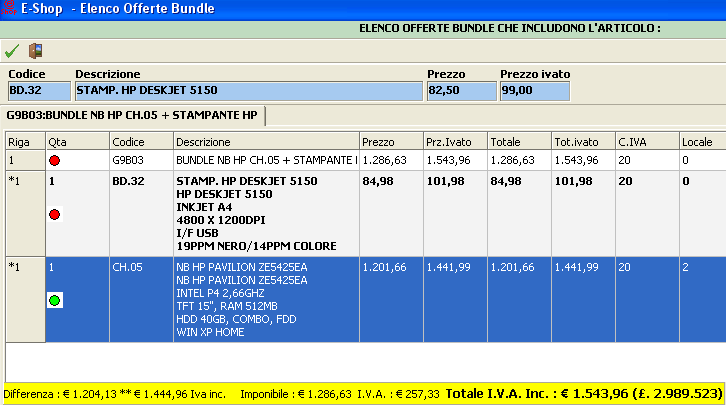Click 1.201,66 in the Totale column

[519, 299]
